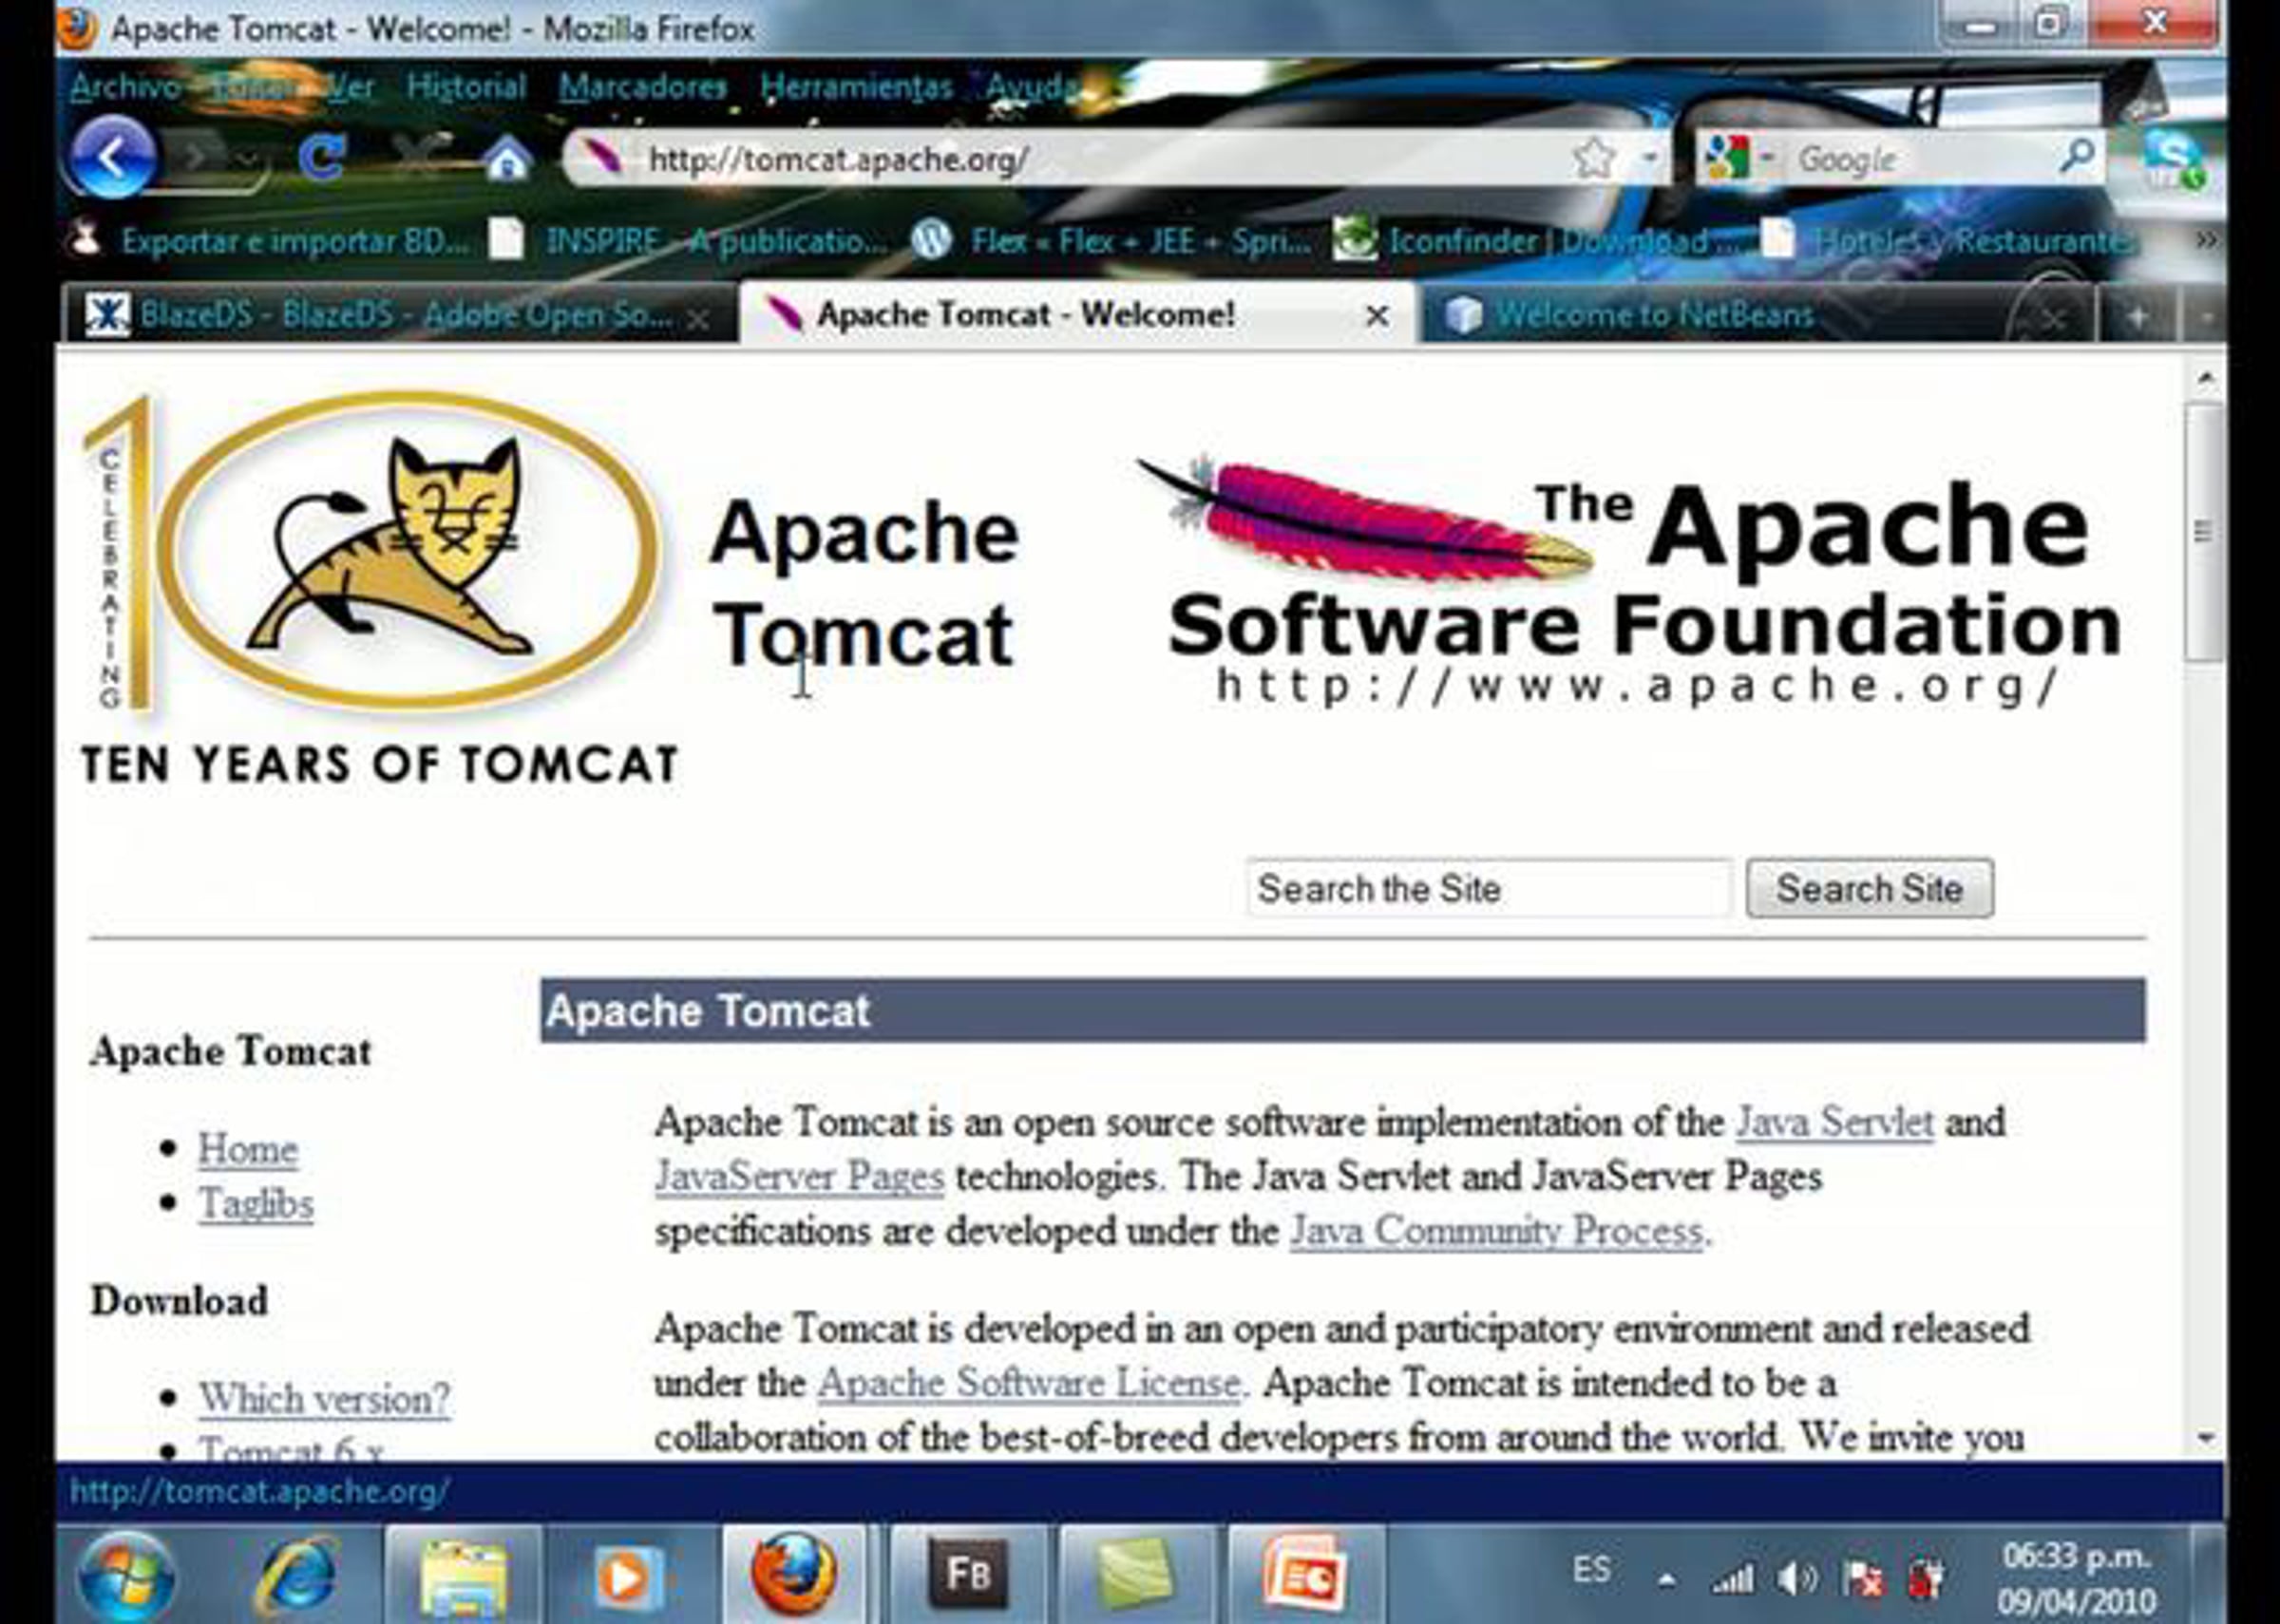Image resolution: width=2280 pixels, height=1624 pixels.
Task: Reload the current page
Action: click(x=322, y=157)
